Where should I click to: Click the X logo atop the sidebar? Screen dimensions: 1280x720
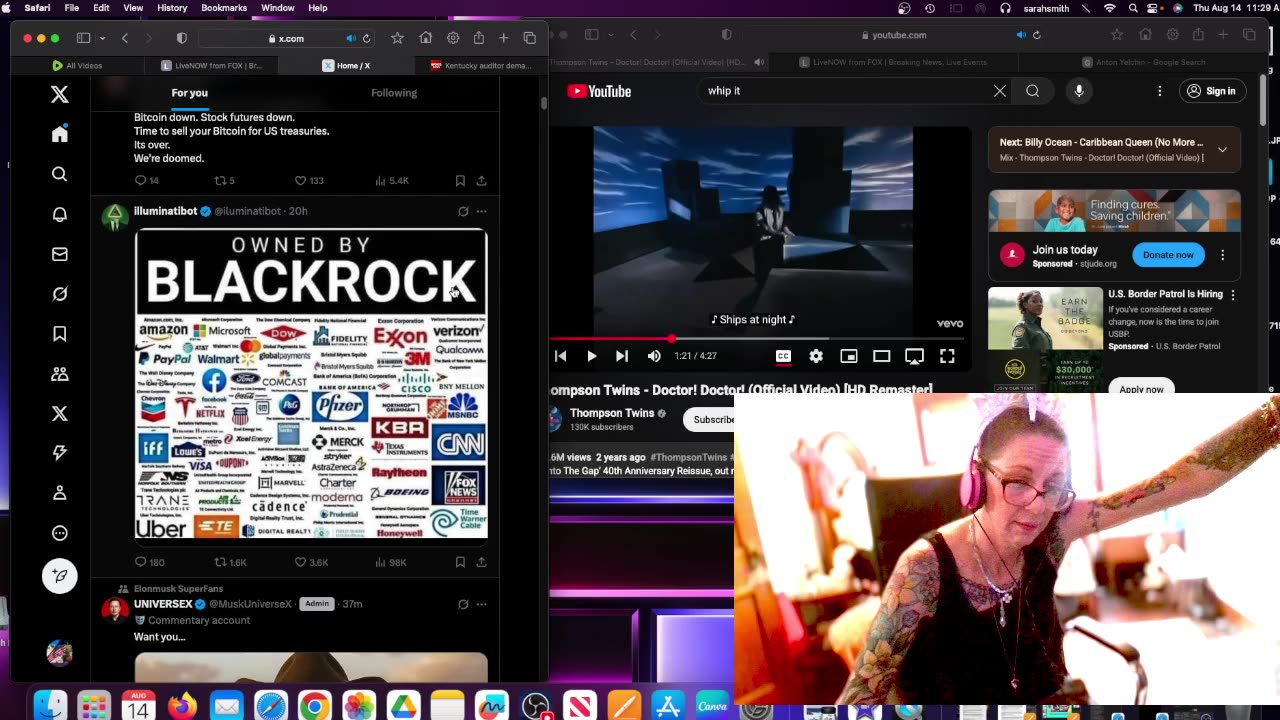60,94
